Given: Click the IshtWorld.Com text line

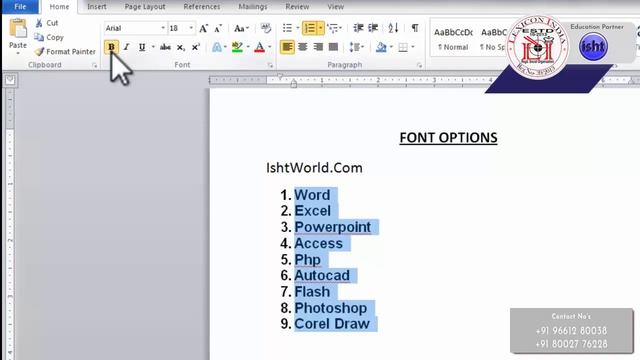Looking at the screenshot, I should (x=314, y=168).
